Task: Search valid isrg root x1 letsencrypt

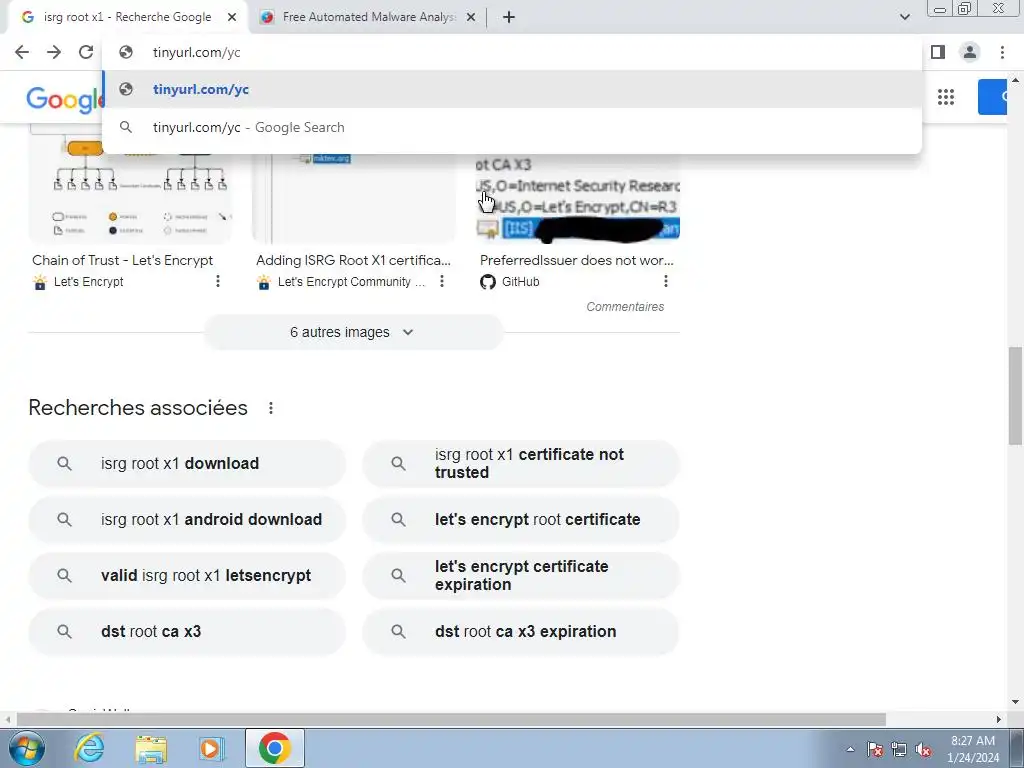Action: click(x=187, y=576)
